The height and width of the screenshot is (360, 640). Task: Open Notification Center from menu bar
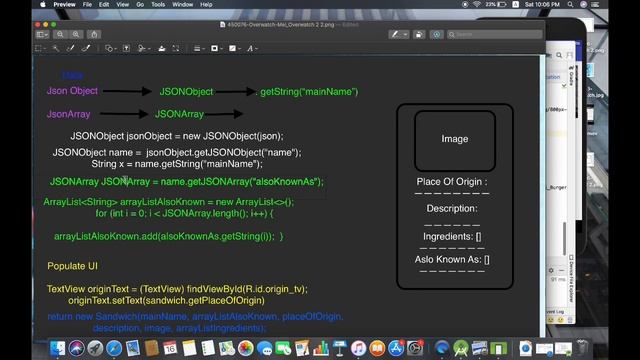click(596, 4)
